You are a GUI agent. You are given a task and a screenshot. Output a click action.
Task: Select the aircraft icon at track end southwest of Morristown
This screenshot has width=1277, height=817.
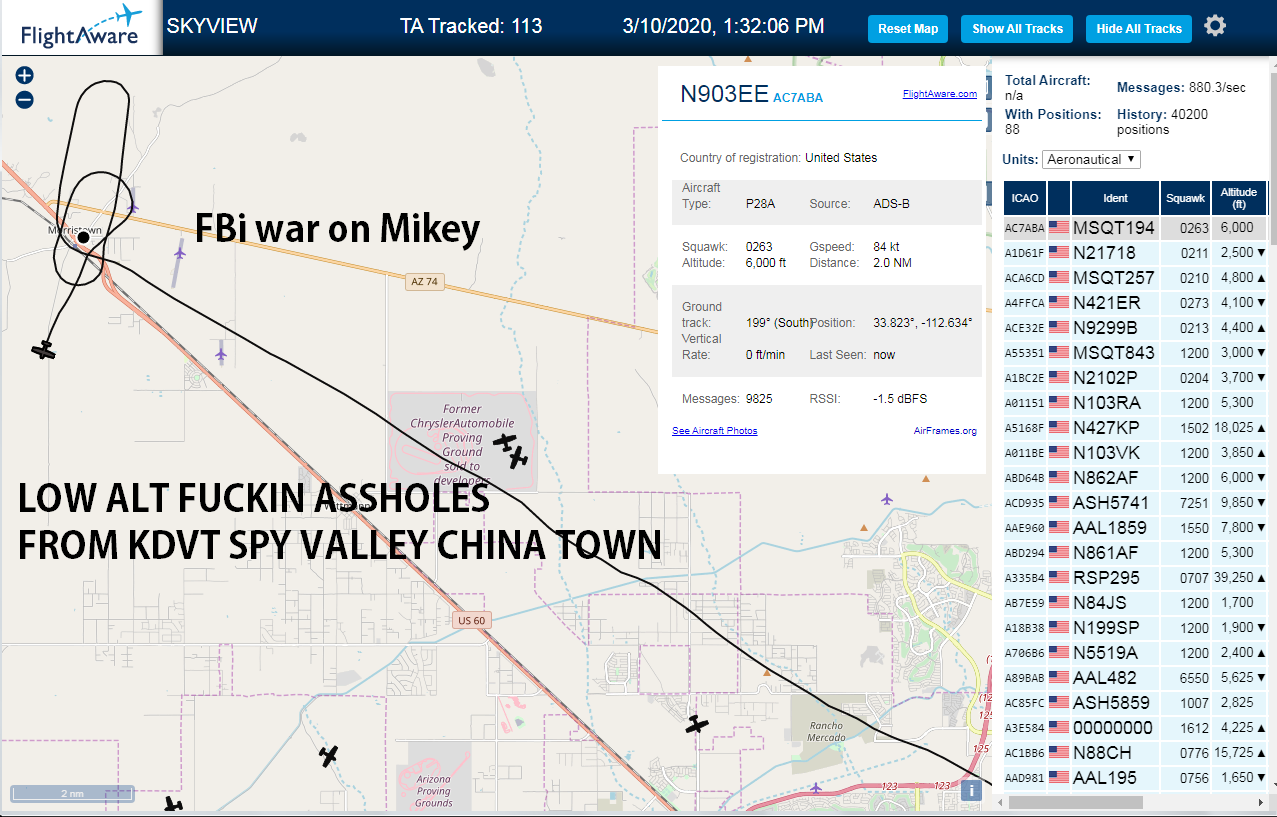[43, 350]
